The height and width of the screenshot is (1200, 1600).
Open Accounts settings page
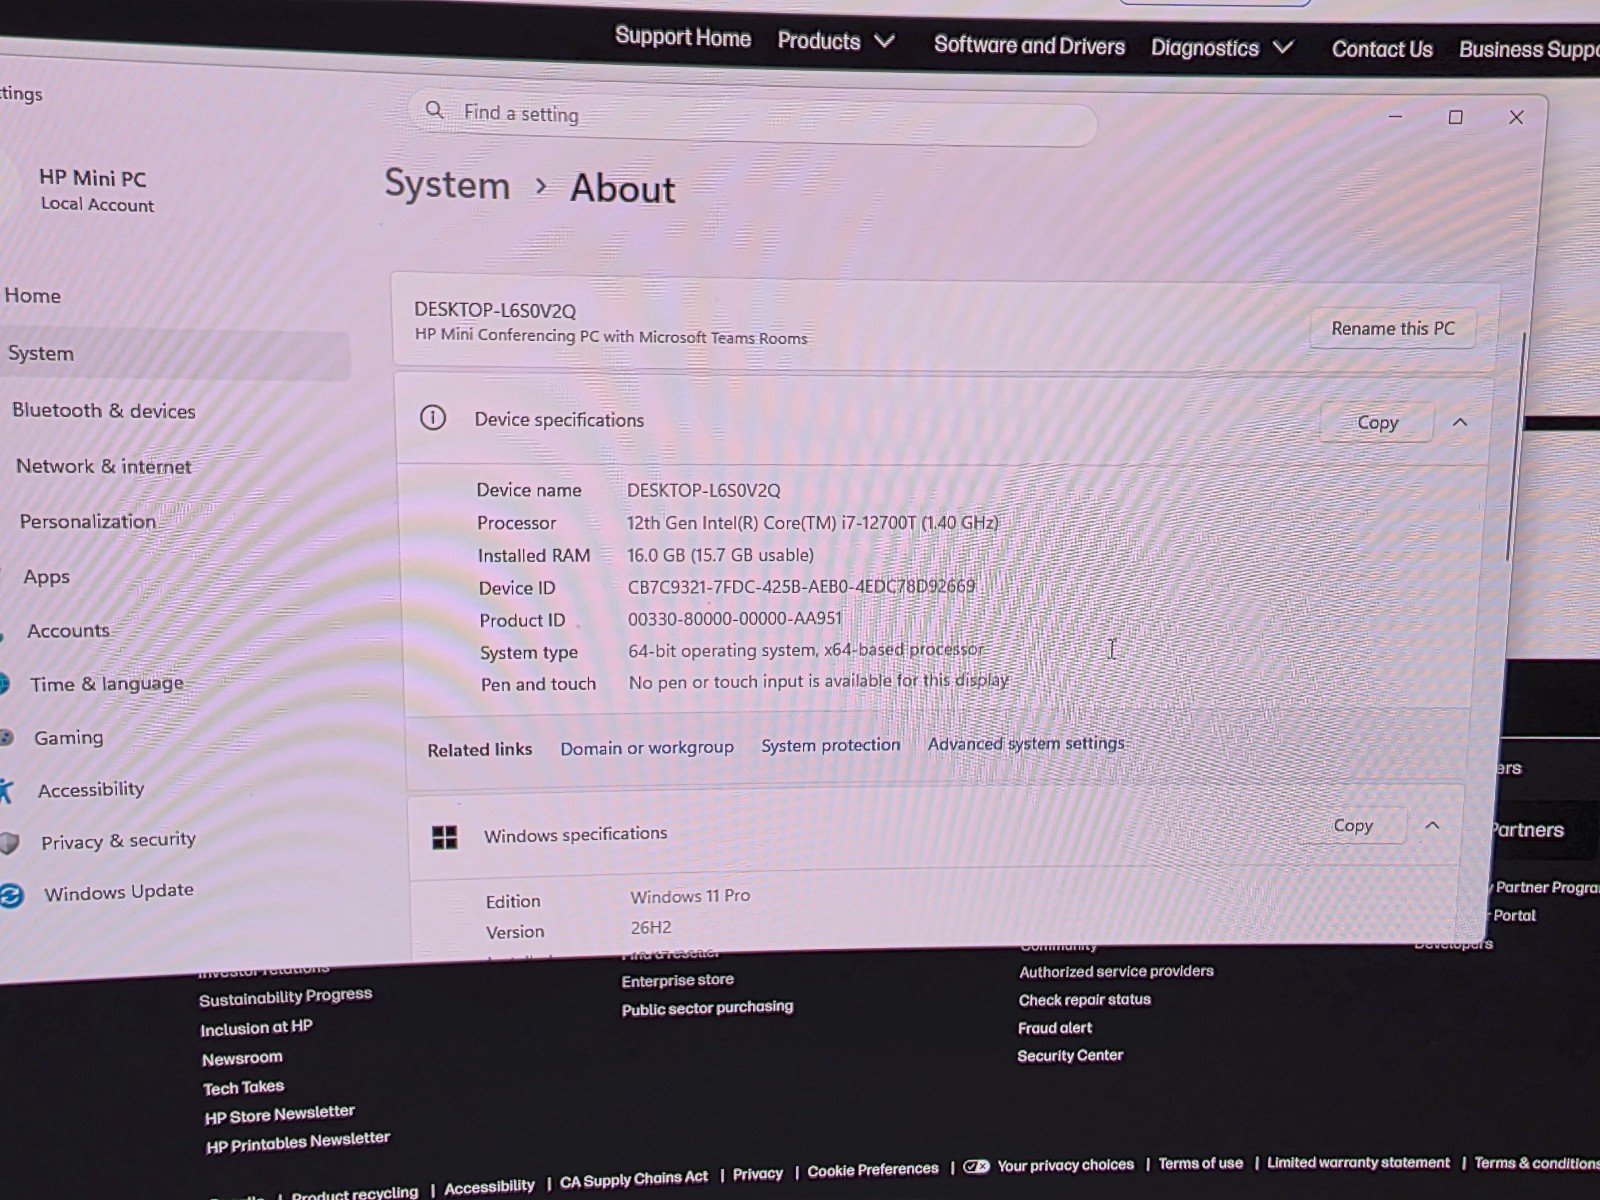tap(68, 631)
